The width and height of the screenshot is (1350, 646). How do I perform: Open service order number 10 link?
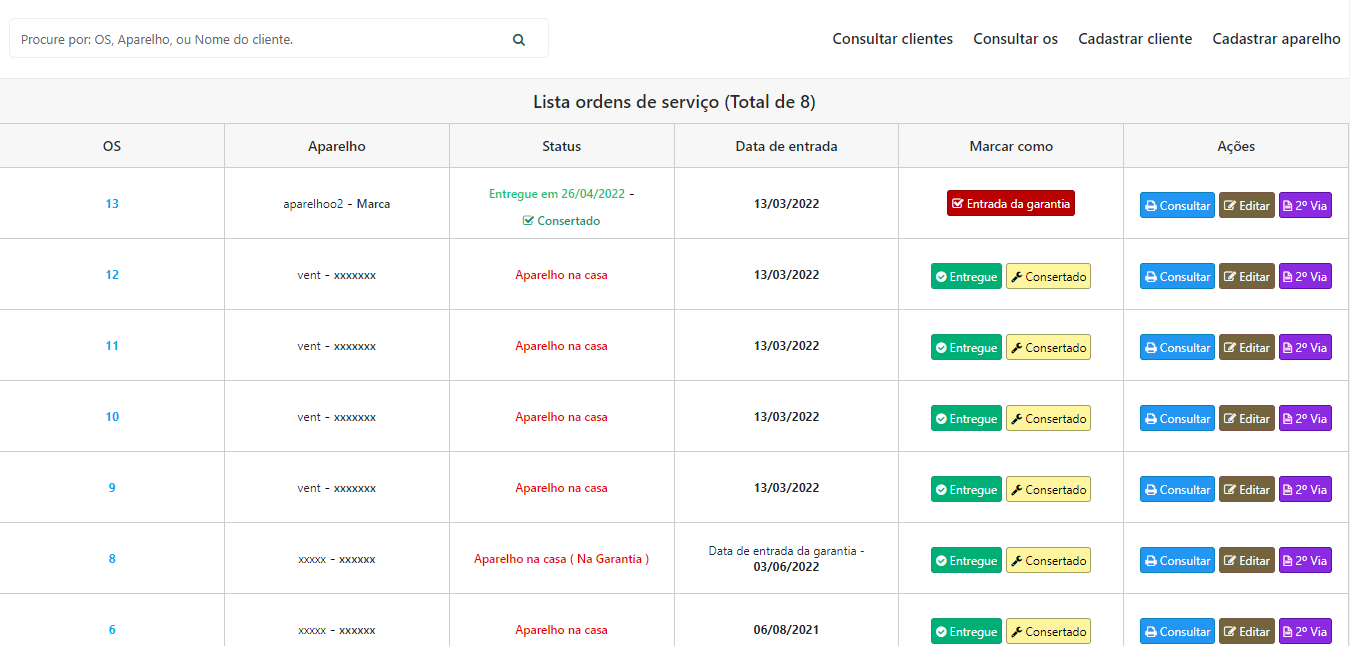[x=112, y=417]
